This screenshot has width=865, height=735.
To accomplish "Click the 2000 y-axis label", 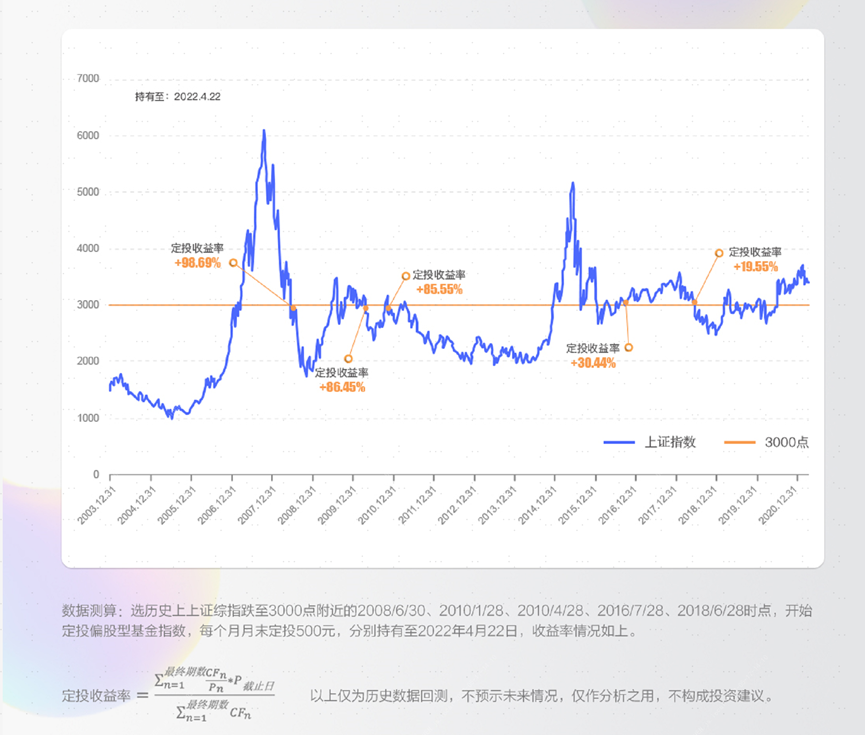I will [88, 361].
